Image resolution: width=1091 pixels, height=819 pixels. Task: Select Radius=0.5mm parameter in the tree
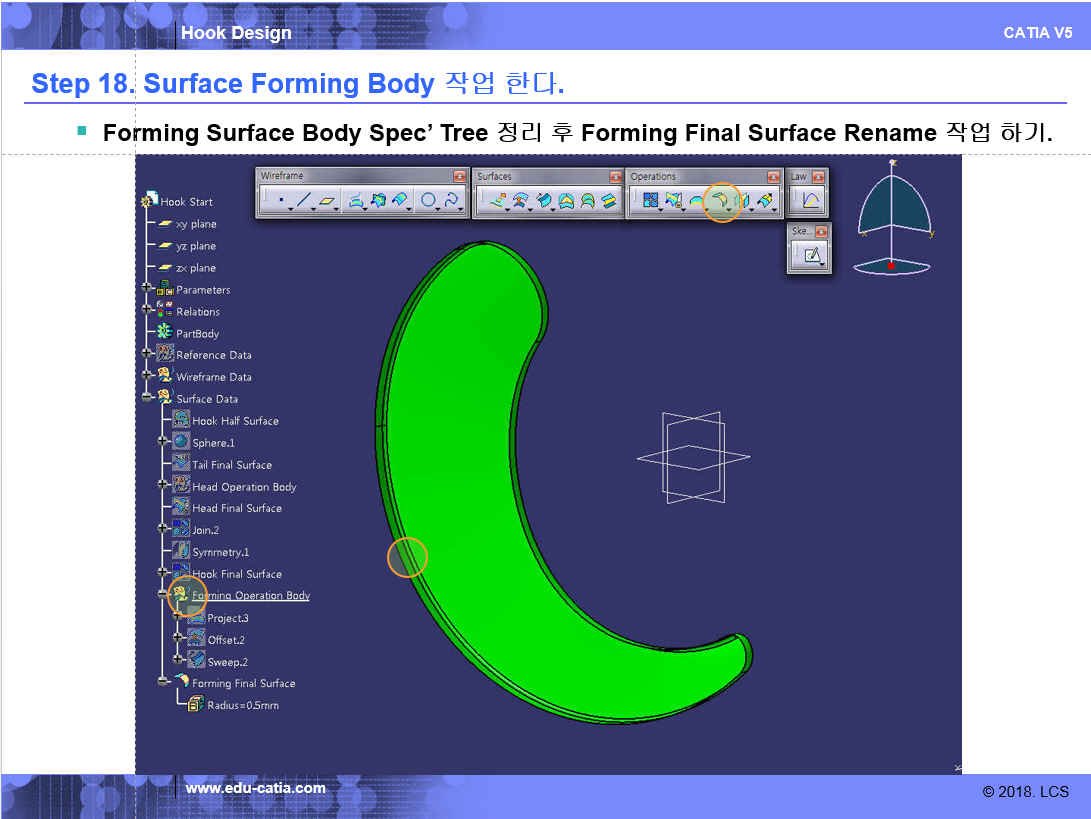[242, 705]
